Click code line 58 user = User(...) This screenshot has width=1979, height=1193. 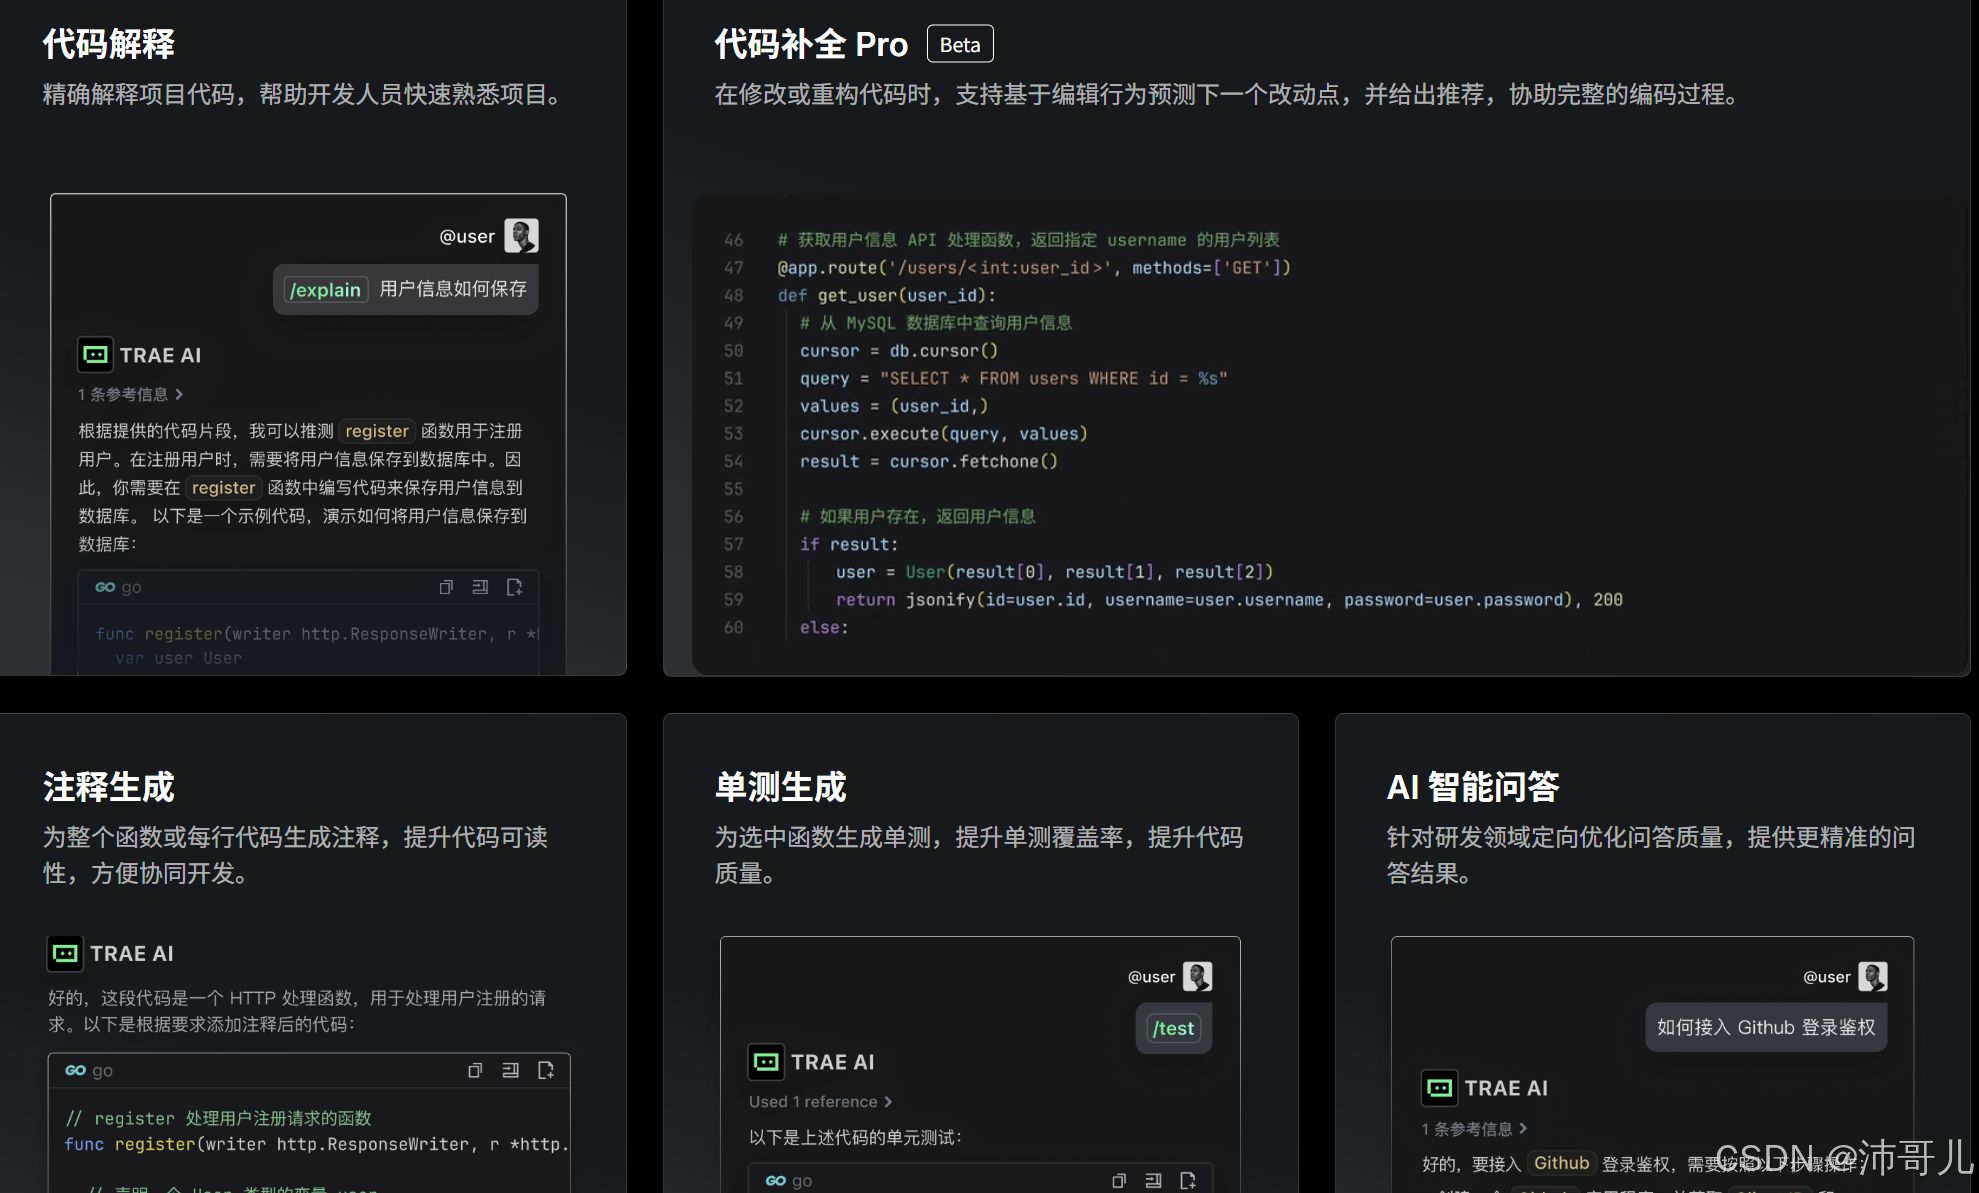1054,572
